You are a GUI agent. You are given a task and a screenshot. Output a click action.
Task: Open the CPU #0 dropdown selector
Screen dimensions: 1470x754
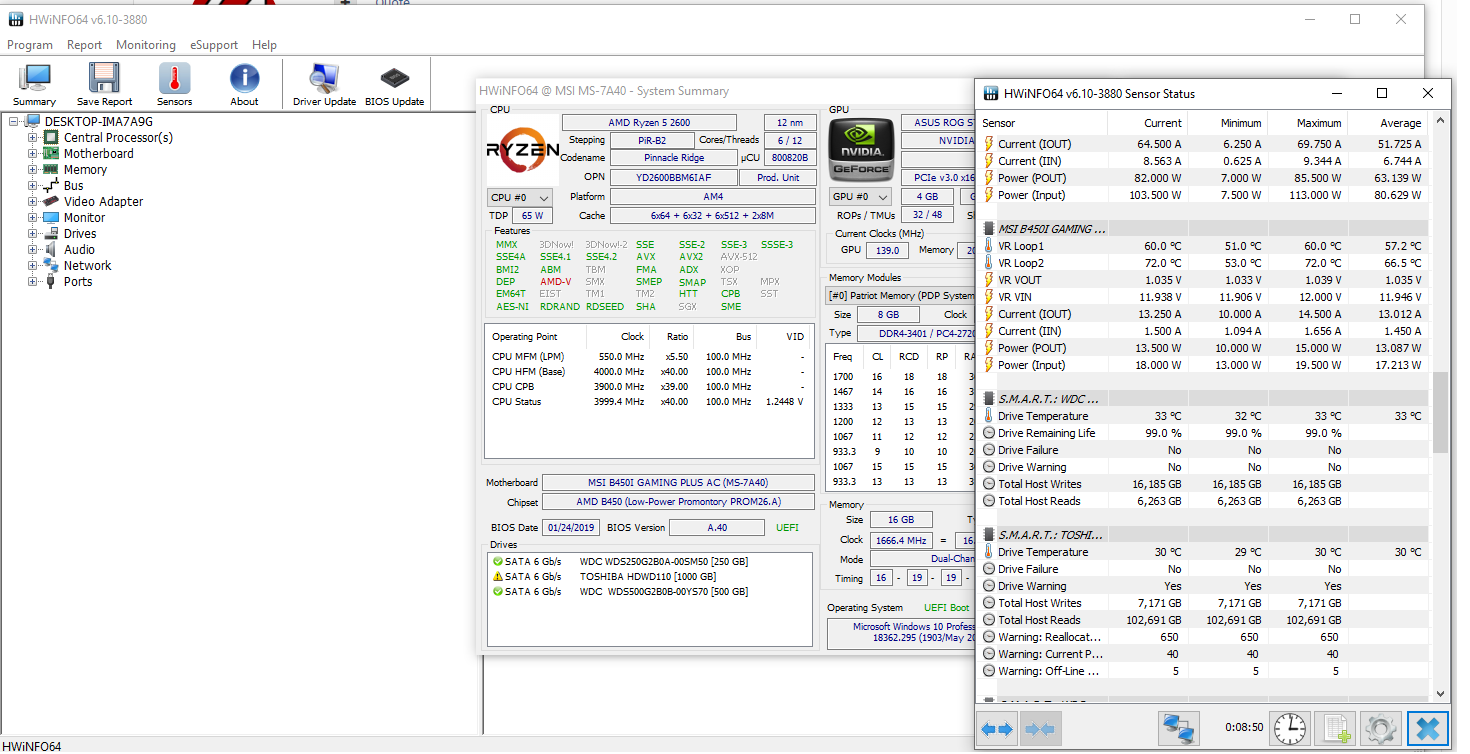pyautogui.click(x=519, y=197)
